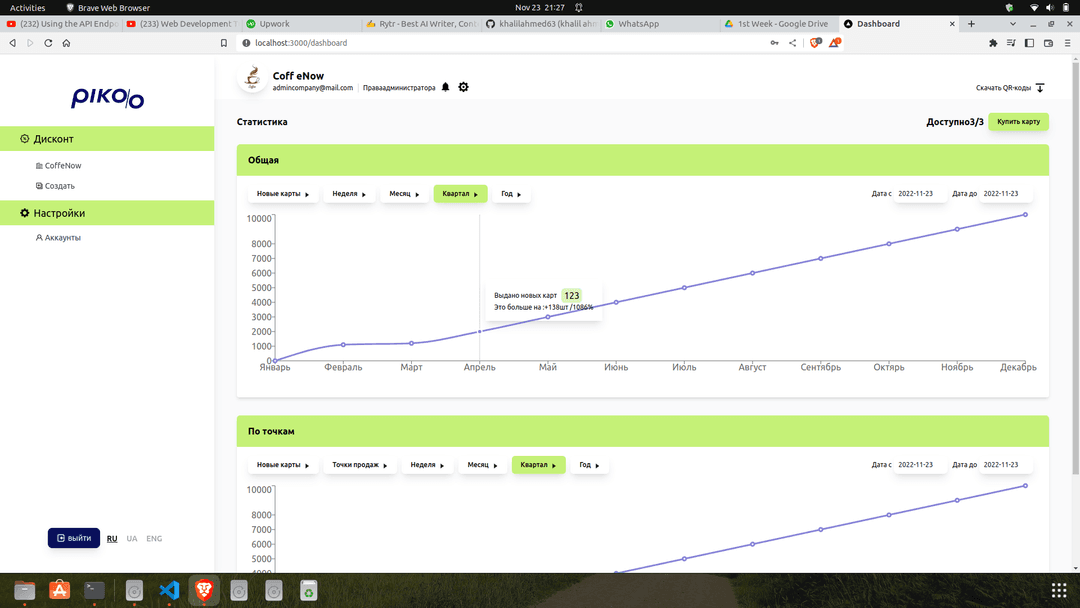Select Неделя filter in По точкам
1080x608 pixels.
click(427, 465)
